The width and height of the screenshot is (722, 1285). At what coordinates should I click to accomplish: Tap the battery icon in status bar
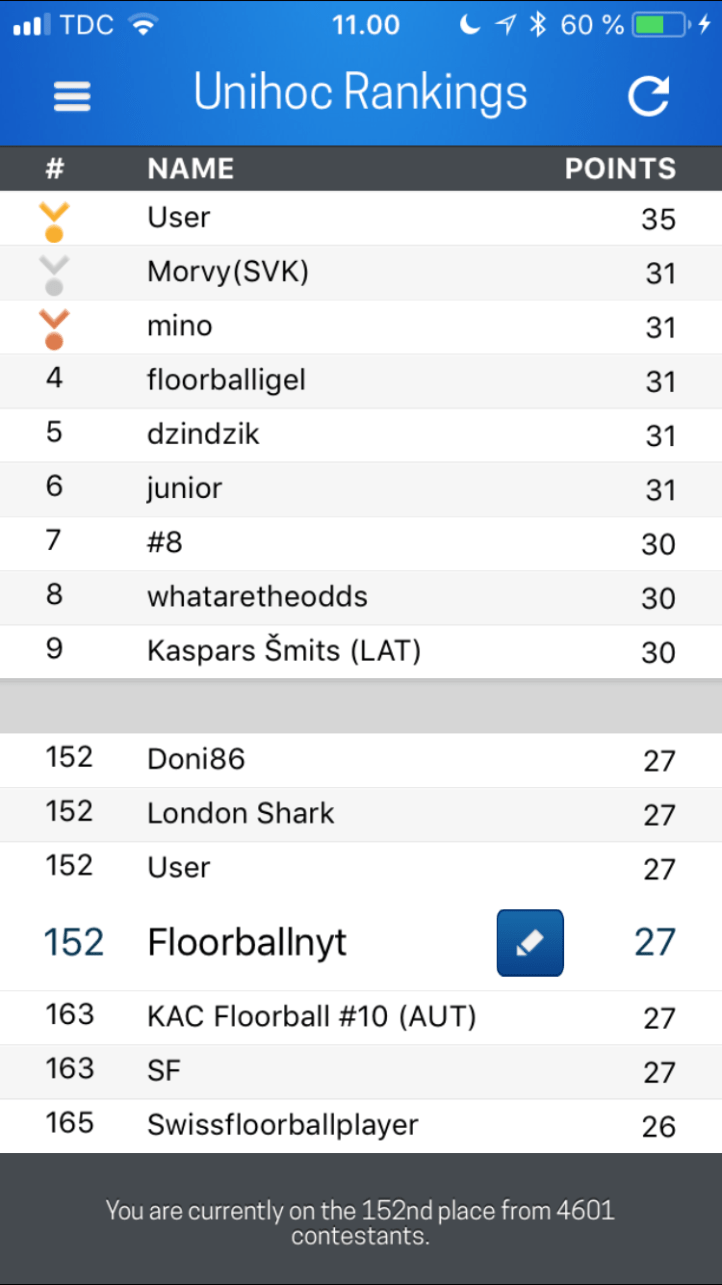[661, 25]
